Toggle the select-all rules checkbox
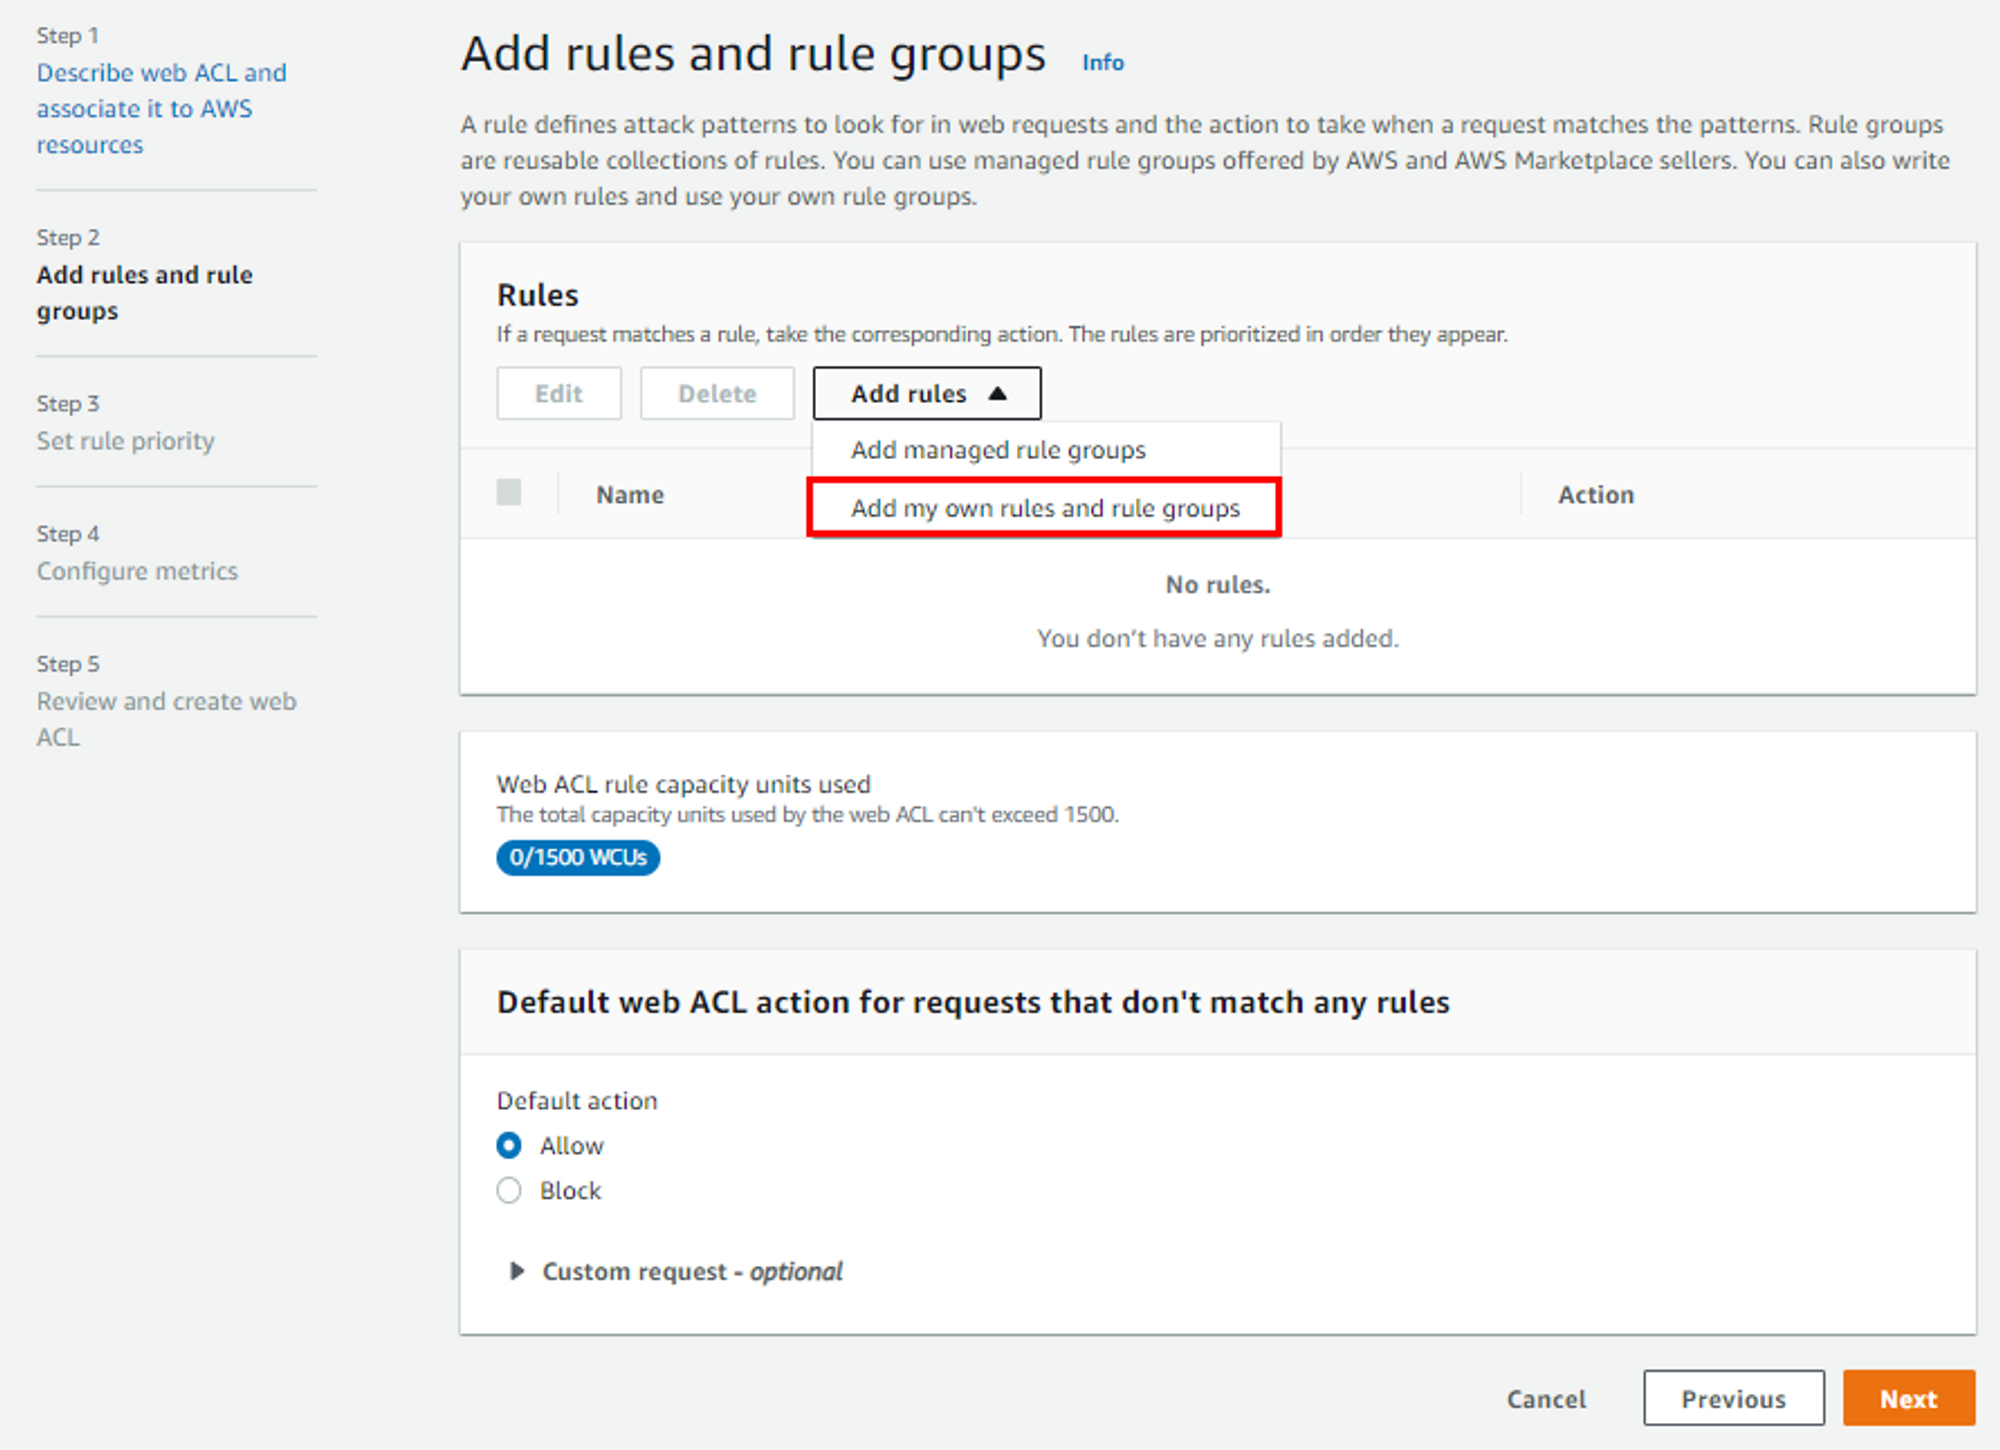The width and height of the screenshot is (2000, 1450). 509,492
